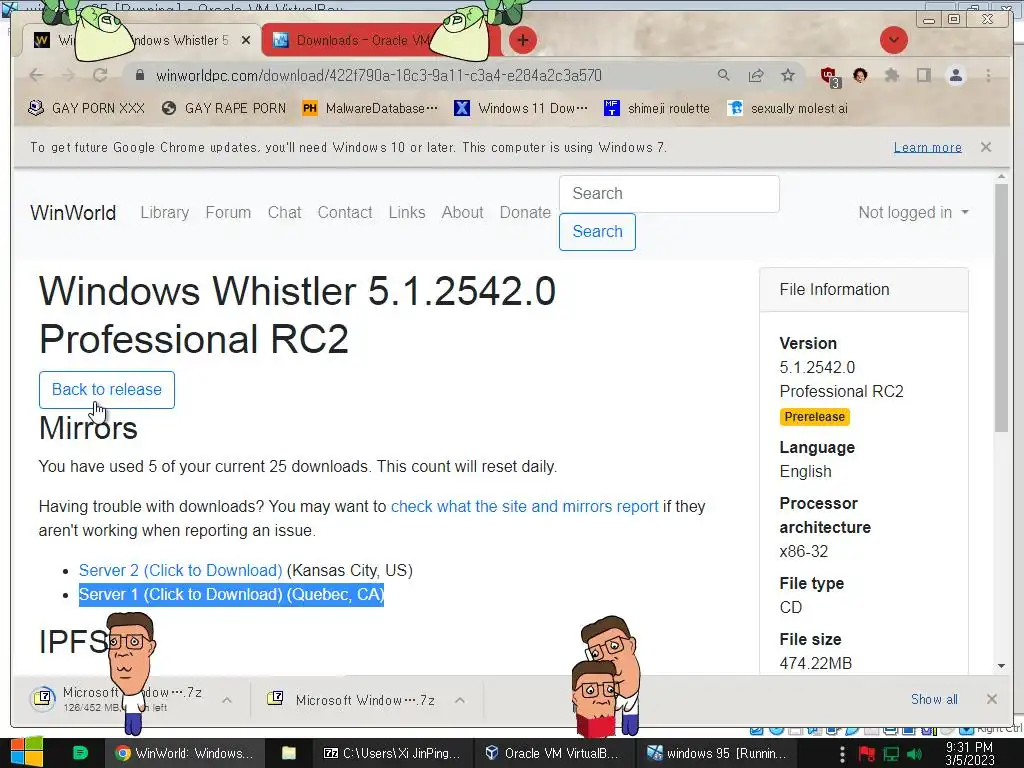Viewport: 1024px width, 768px height.
Task: View site info via the padlock icon
Action: [x=139, y=76]
